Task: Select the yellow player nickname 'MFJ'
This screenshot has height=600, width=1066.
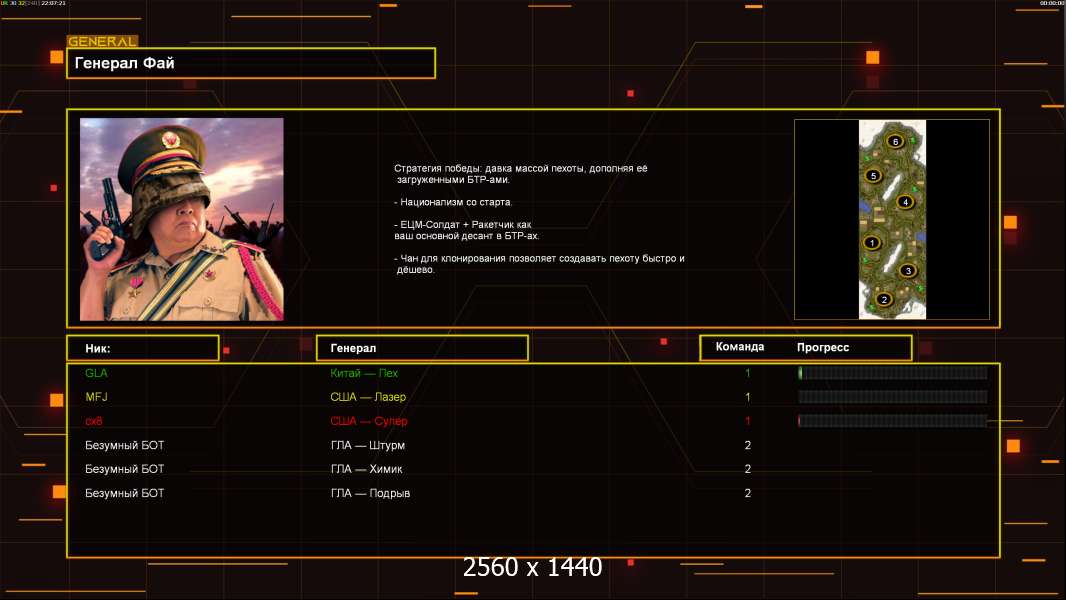Action: click(x=96, y=397)
